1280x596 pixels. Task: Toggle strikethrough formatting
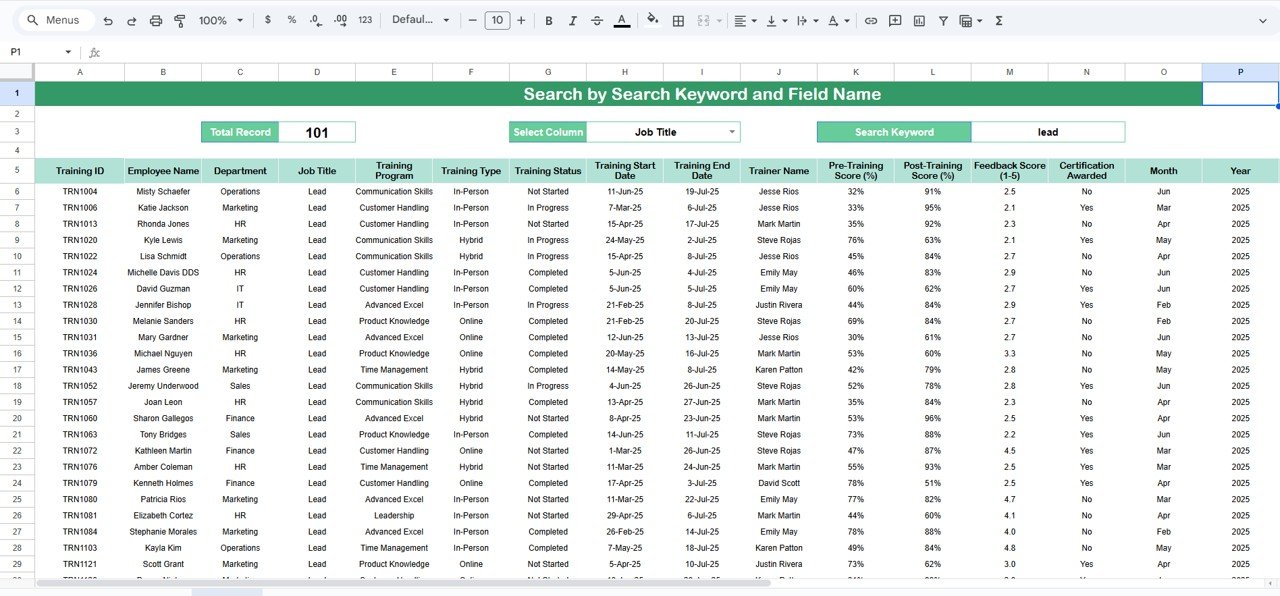(x=597, y=20)
